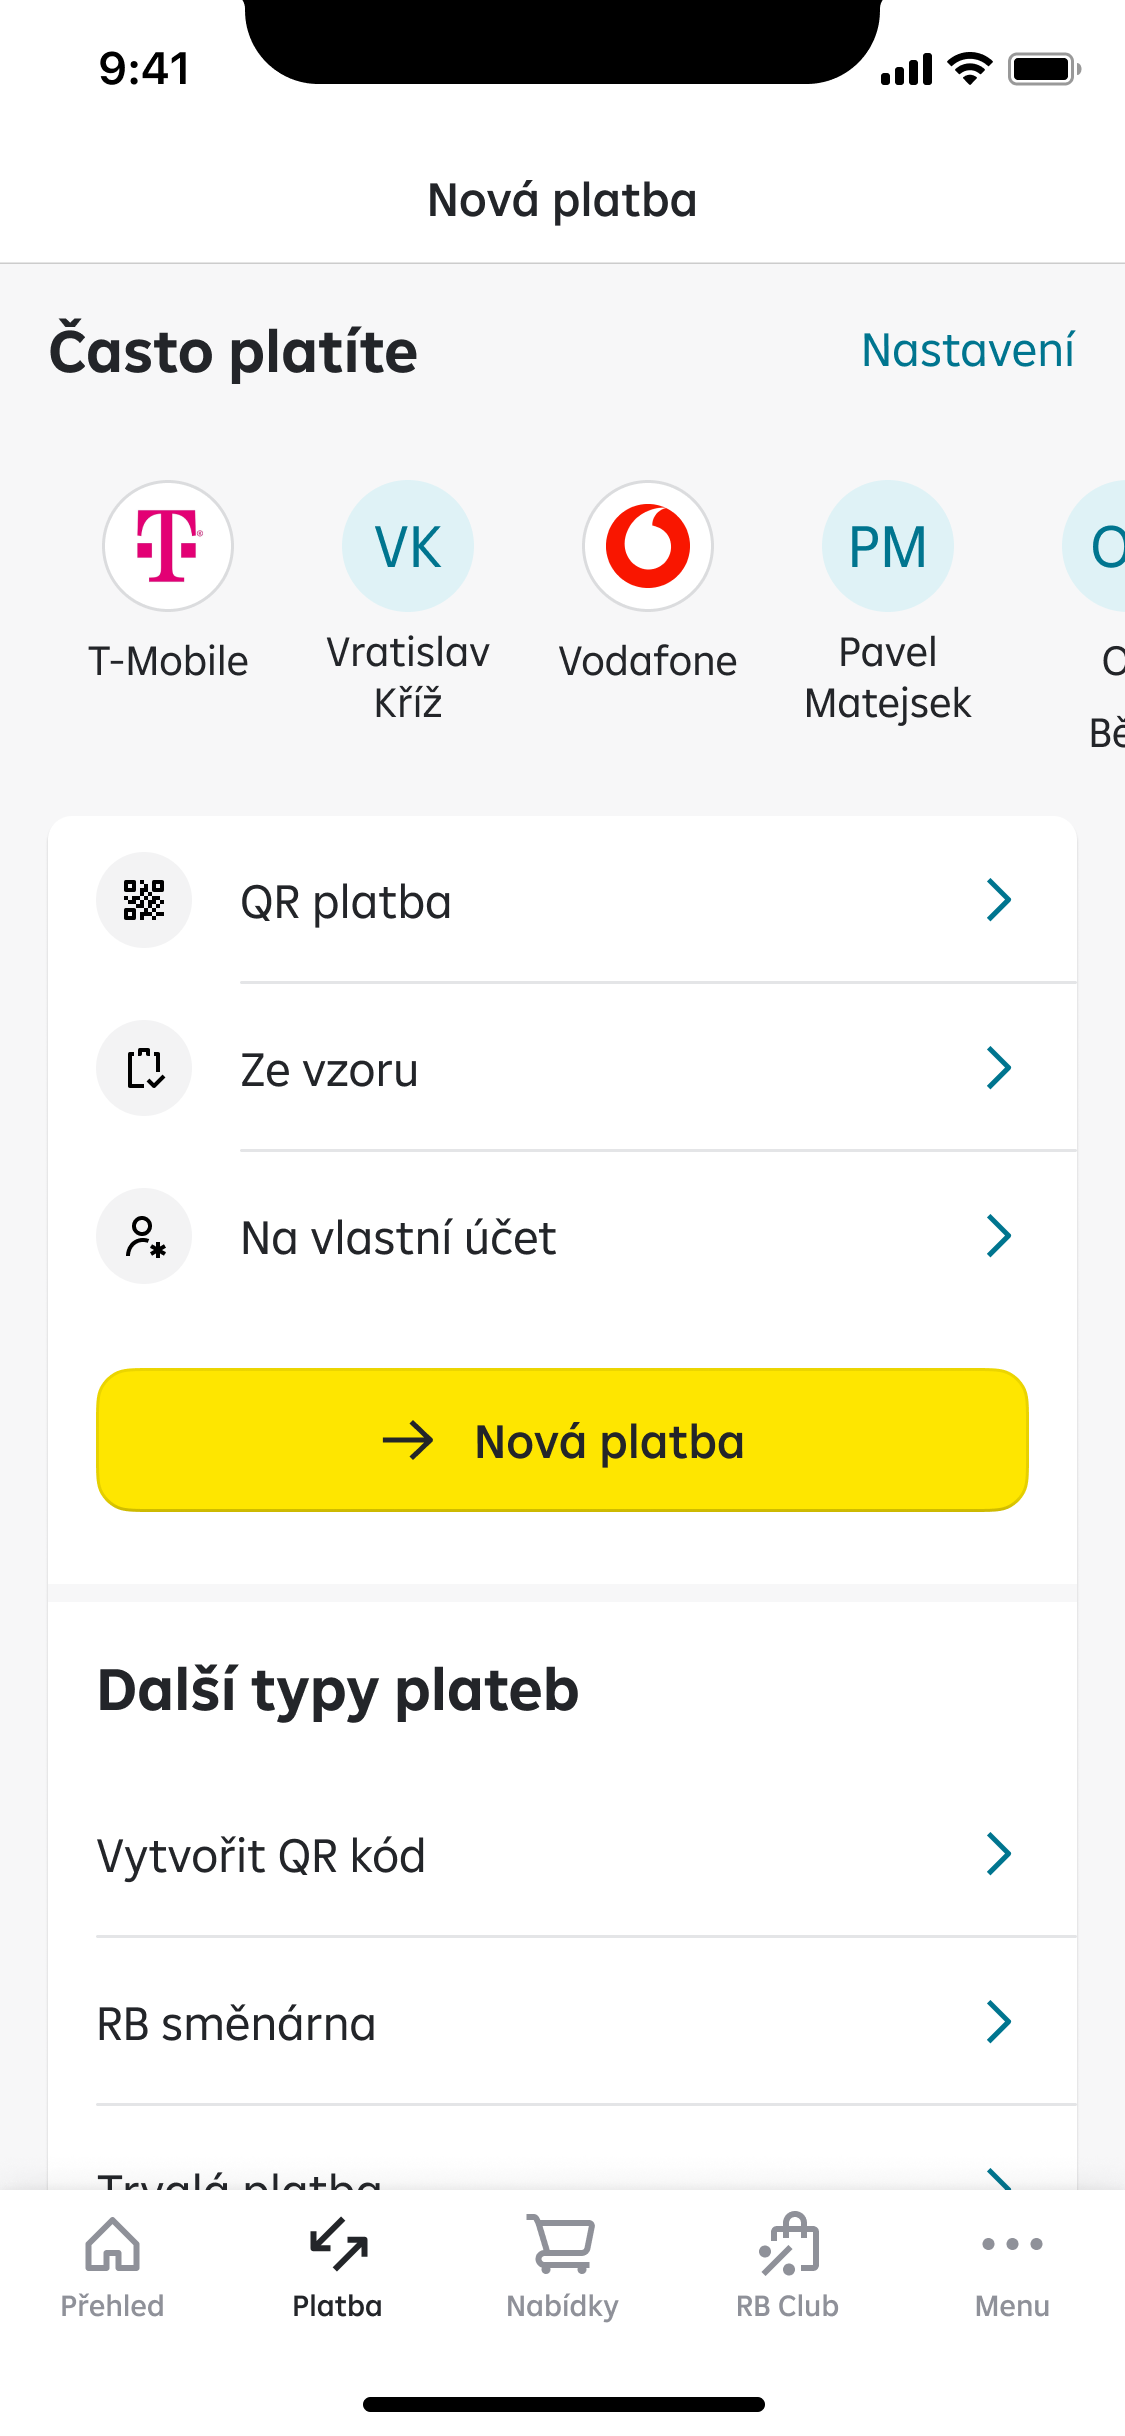1125x2436 pixels.
Task: Tap the T-Mobile logo avatar
Action: 168,546
